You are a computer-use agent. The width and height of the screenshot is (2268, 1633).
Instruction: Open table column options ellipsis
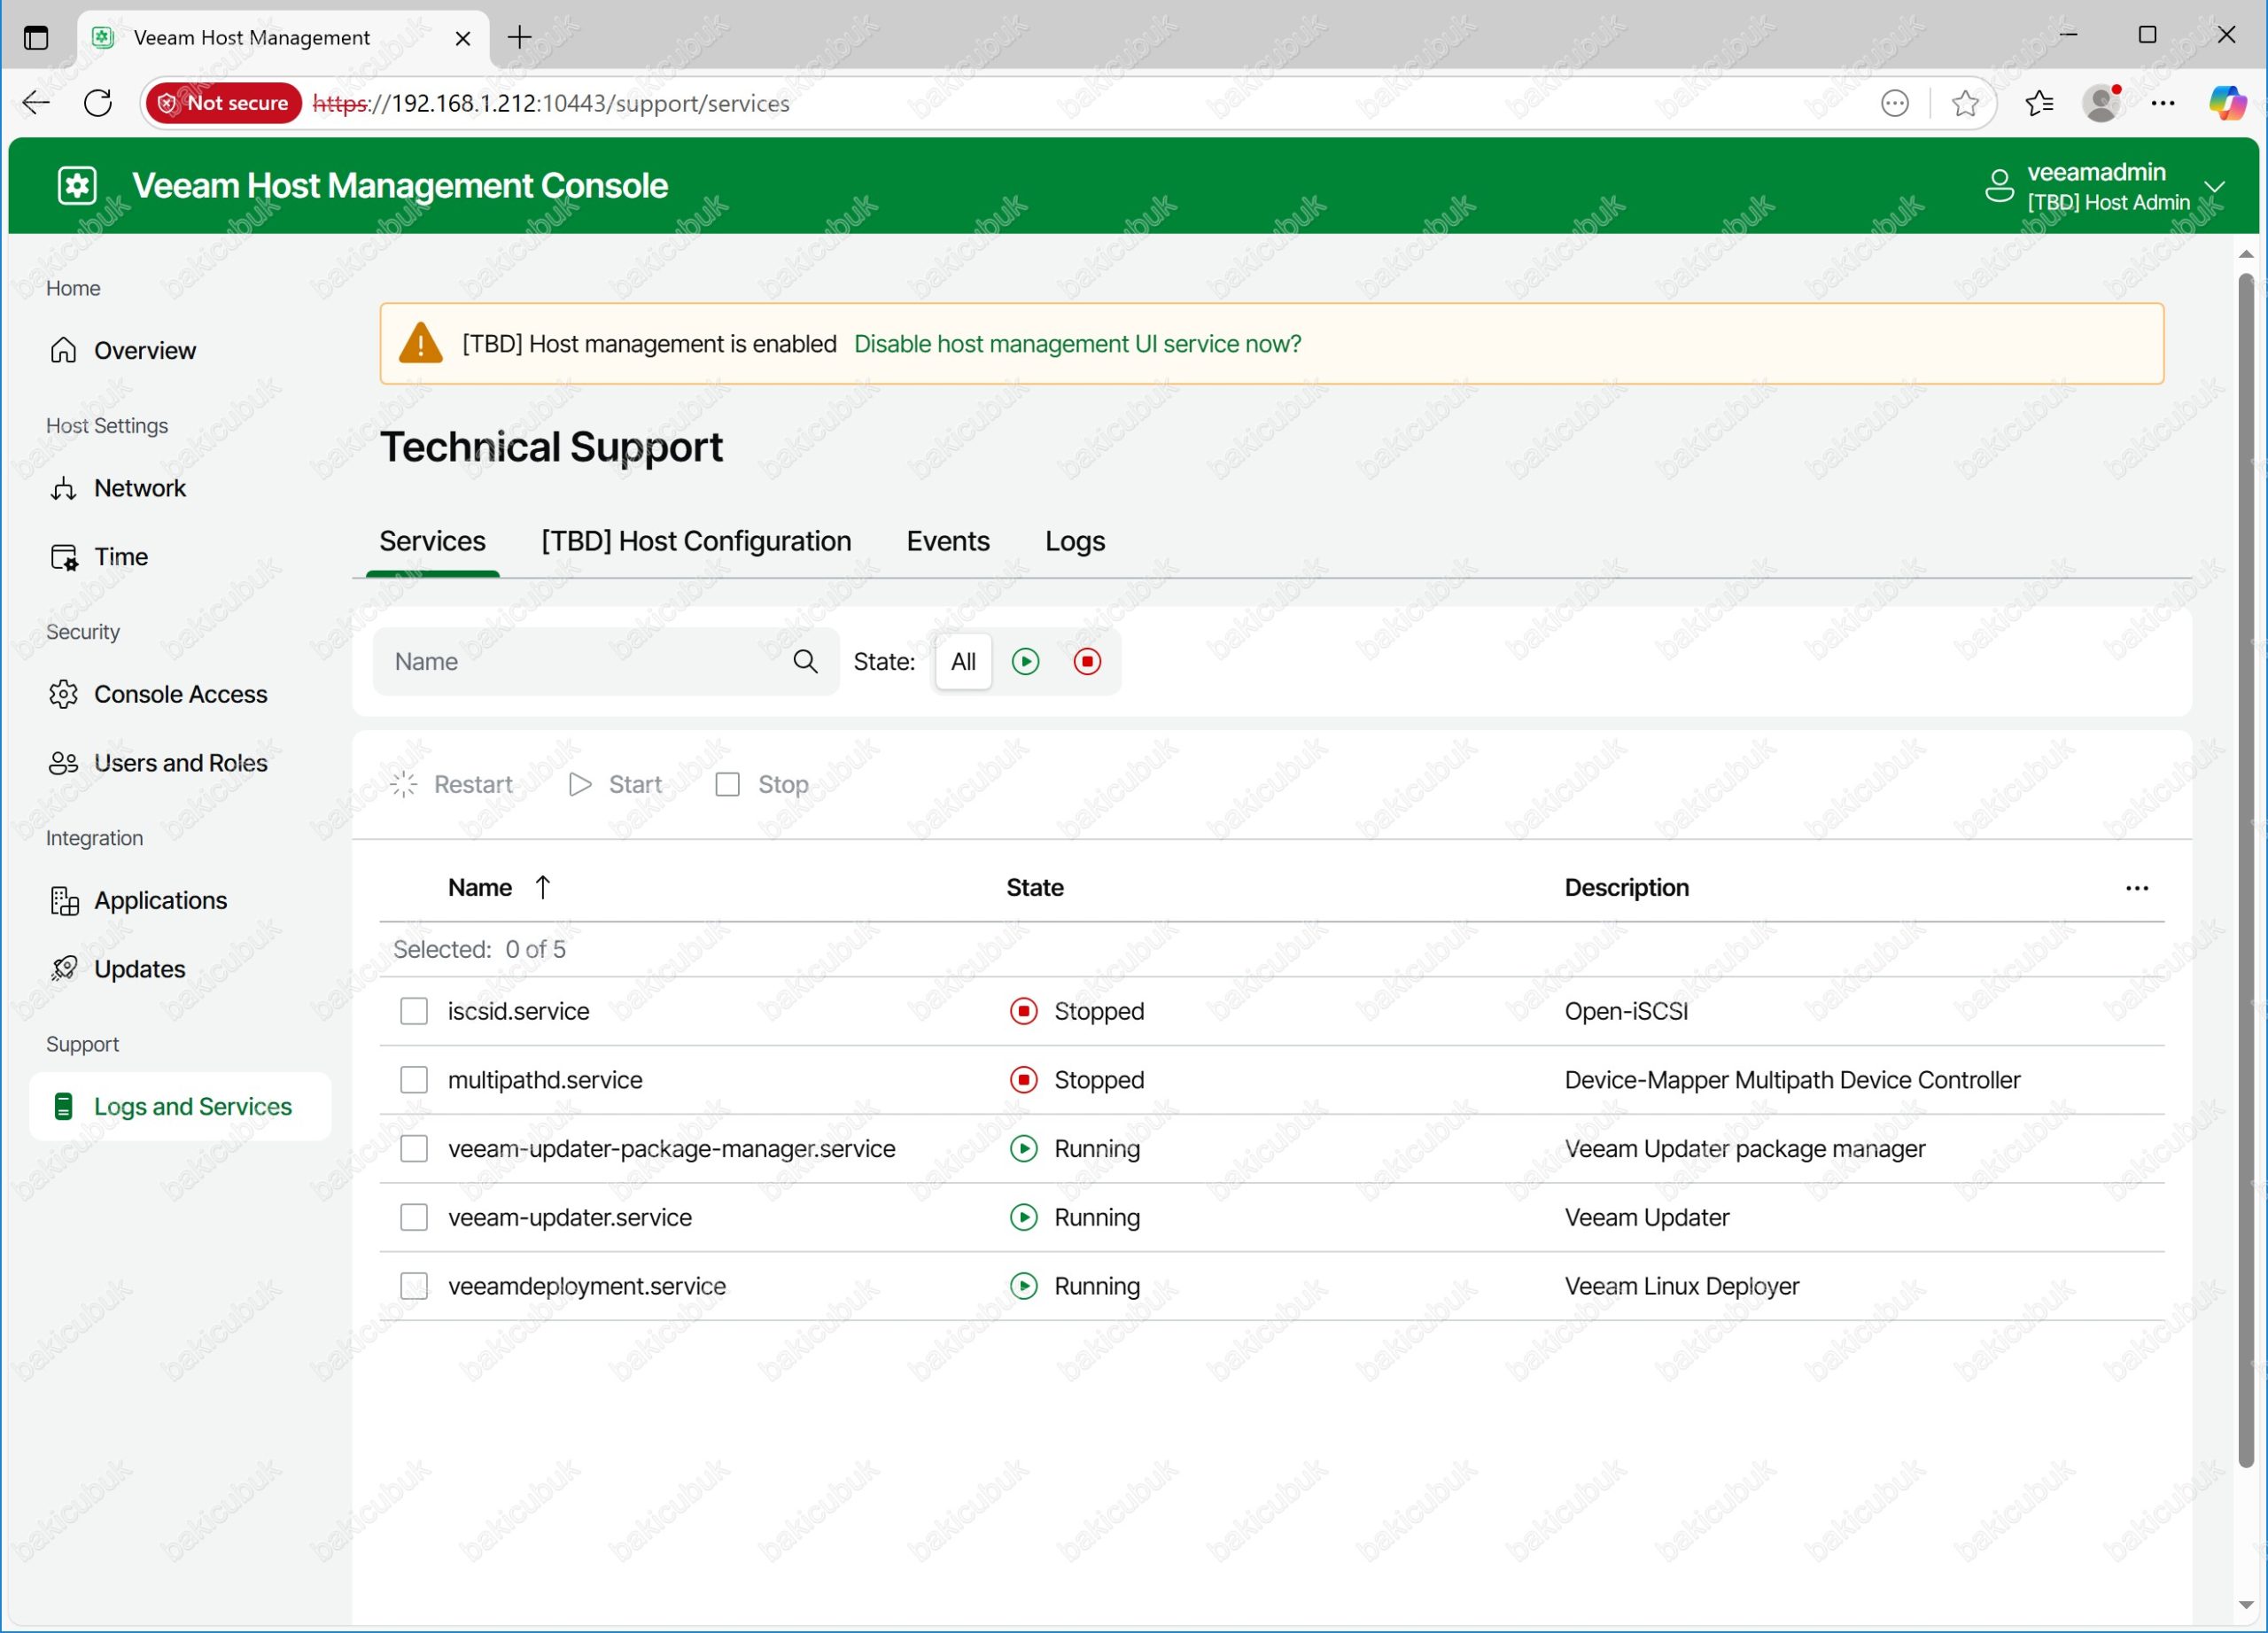click(x=2137, y=888)
